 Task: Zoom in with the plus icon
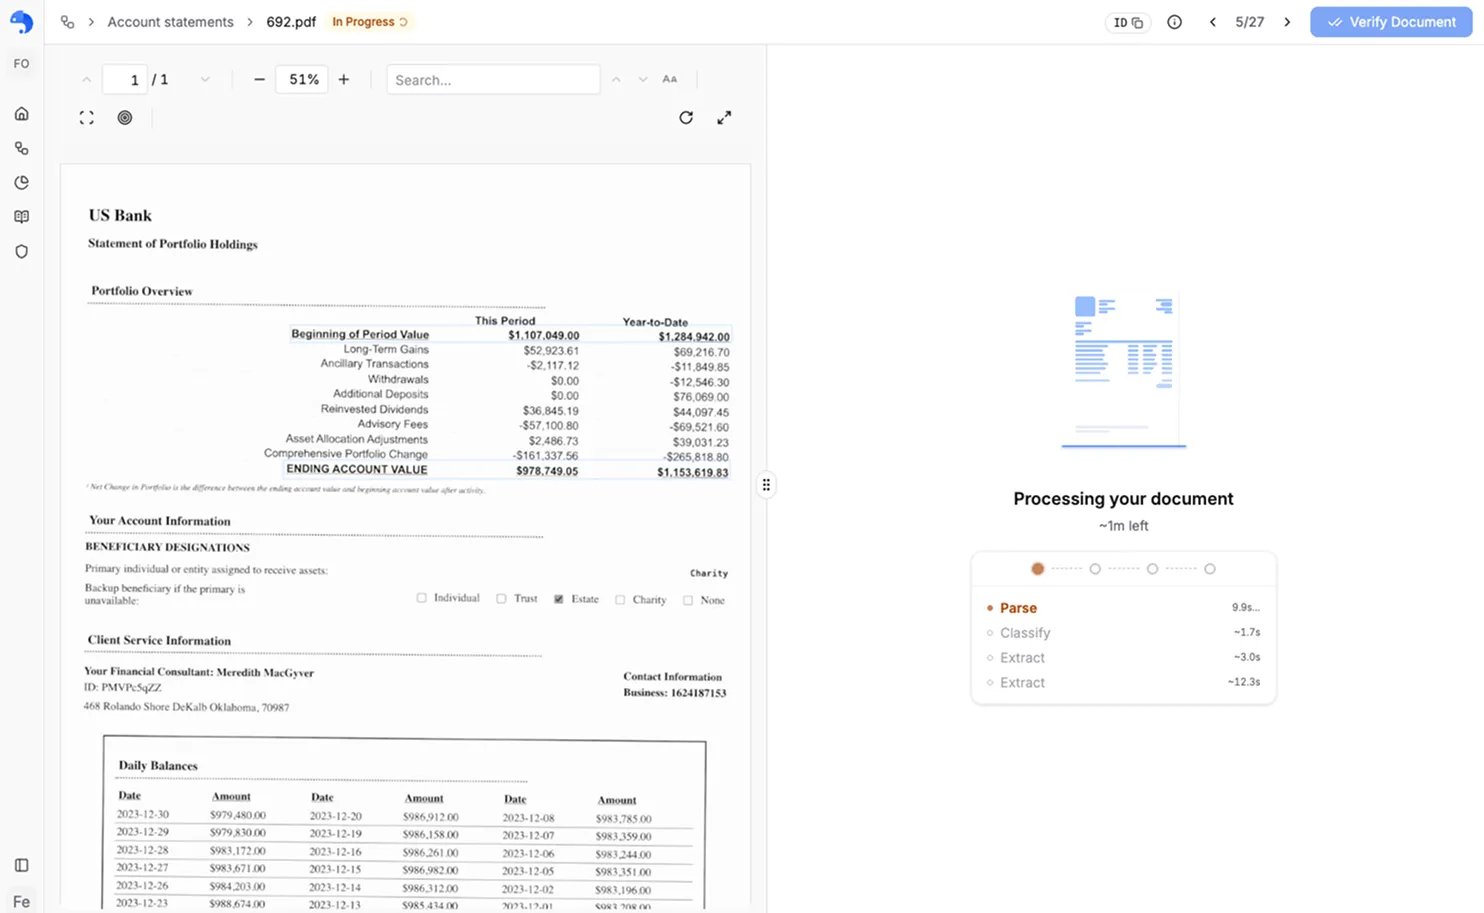pyautogui.click(x=343, y=79)
